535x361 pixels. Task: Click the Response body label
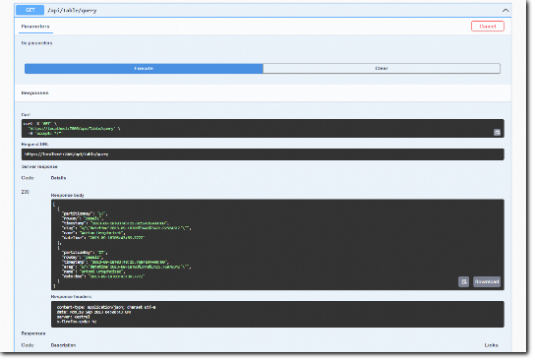[68, 196]
